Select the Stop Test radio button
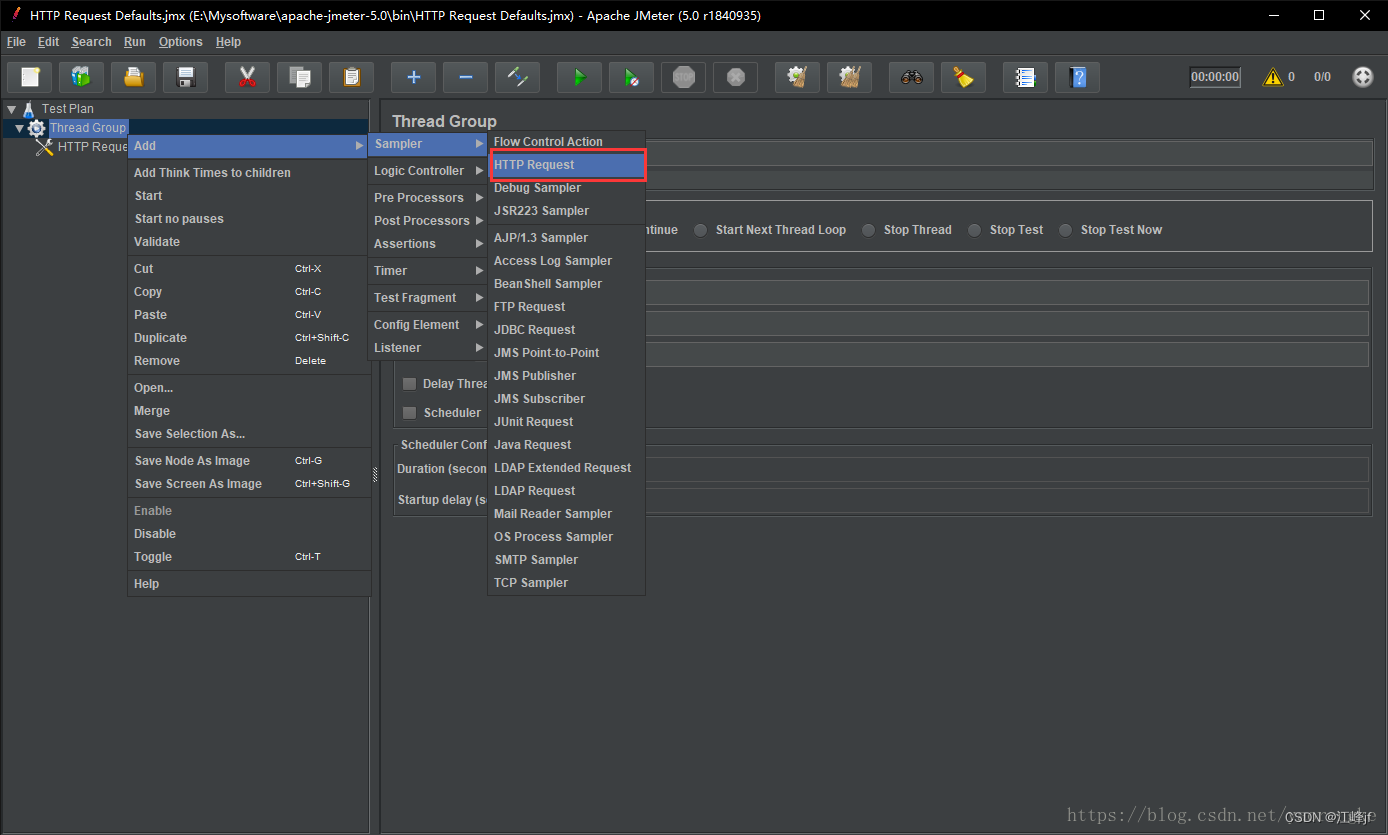 click(975, 230)
